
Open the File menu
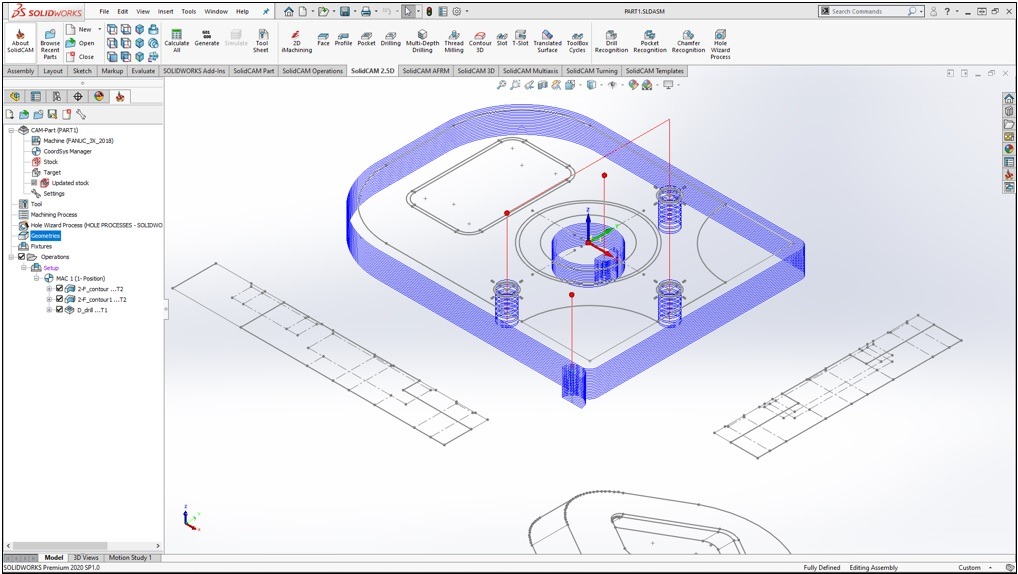tap(104, 11)
